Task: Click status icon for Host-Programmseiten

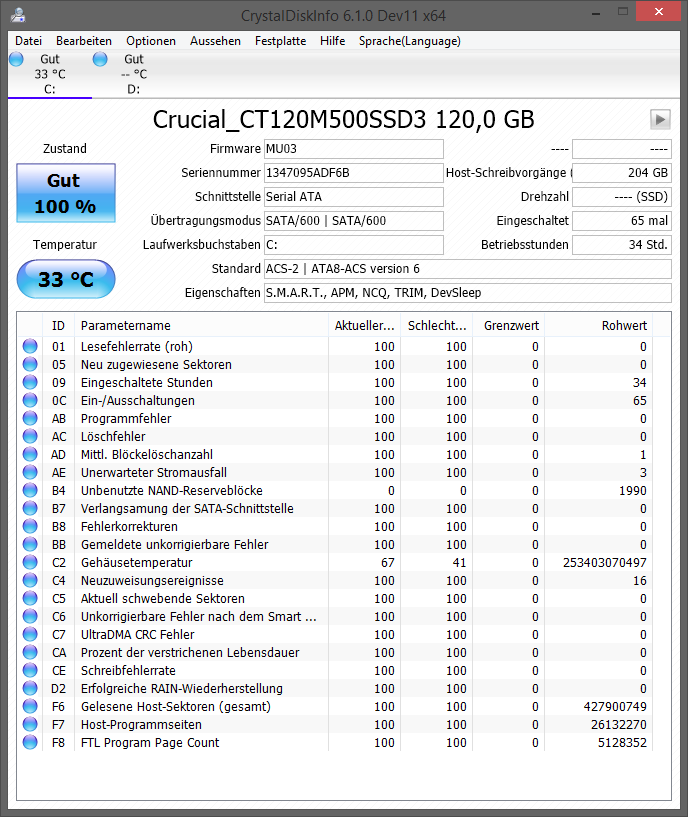Action: [30, 724]
